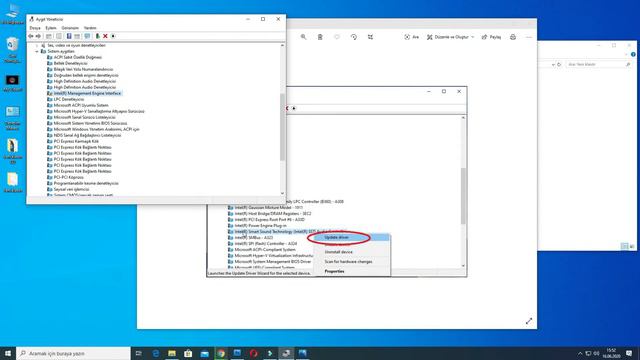The height and width of the screenshot is (360, 640).
Task: Click the disable device down-arrow icon
Action: (x=113, y=36)
